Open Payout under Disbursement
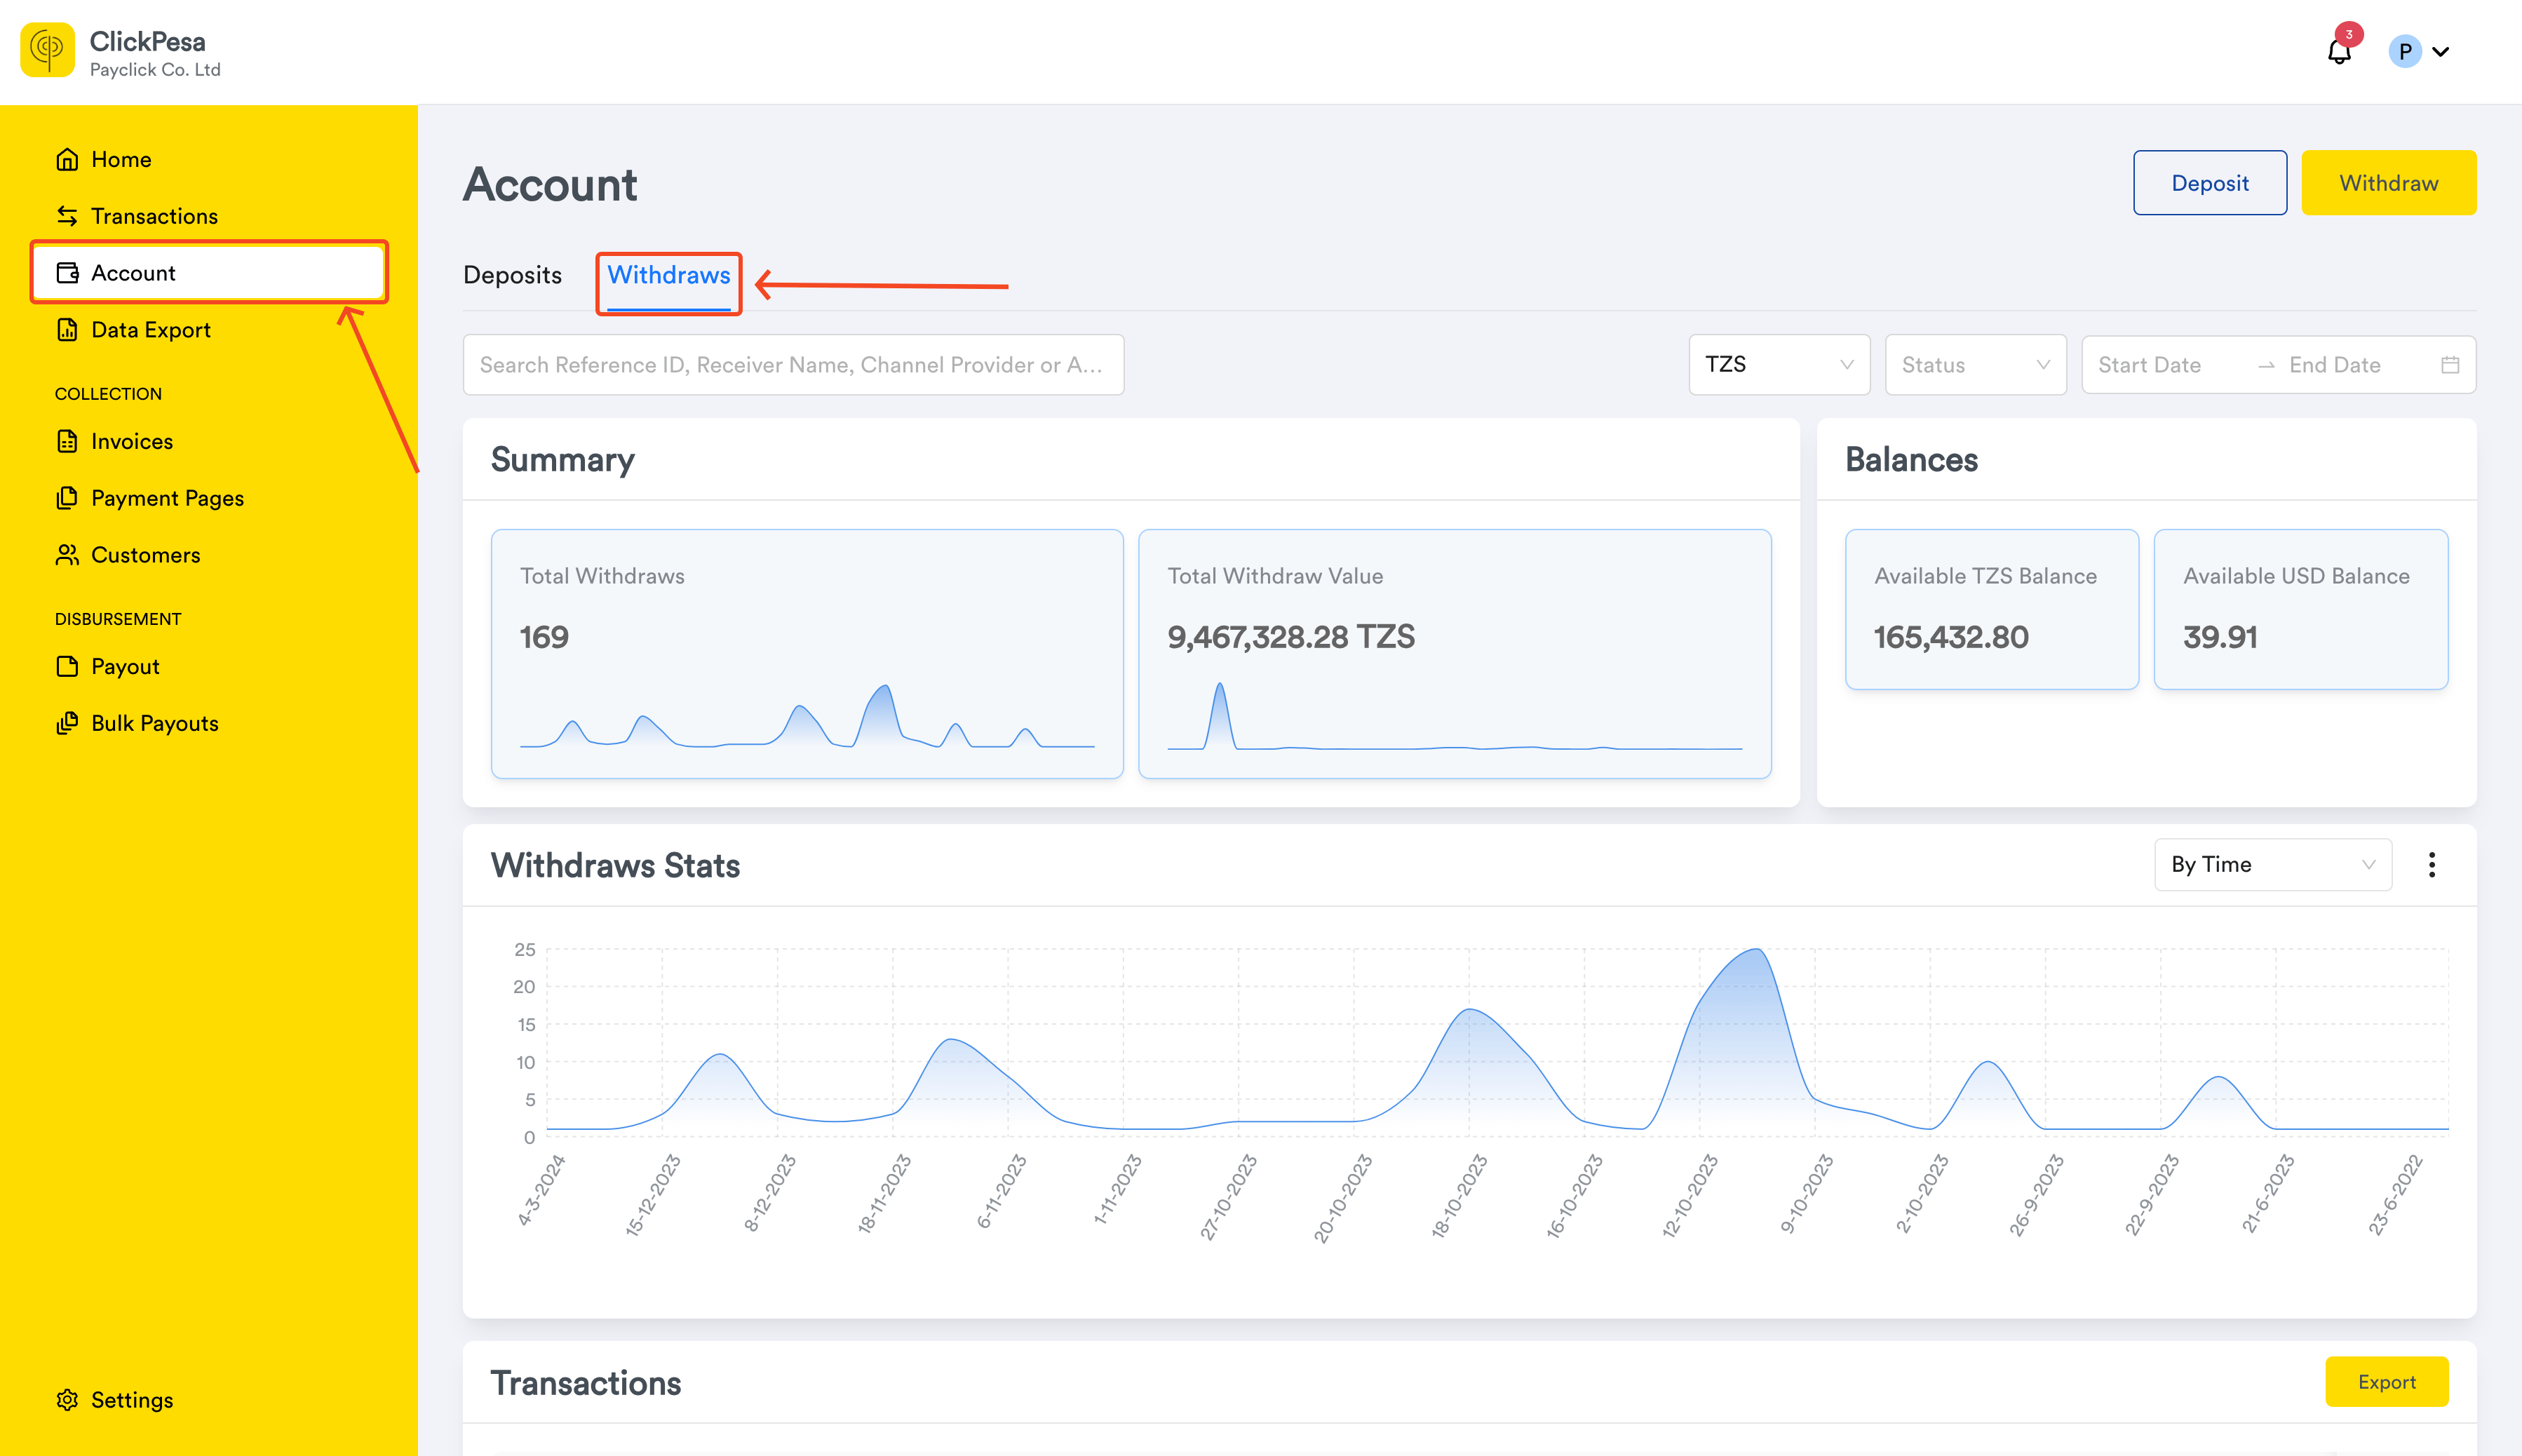 [125, 666]
